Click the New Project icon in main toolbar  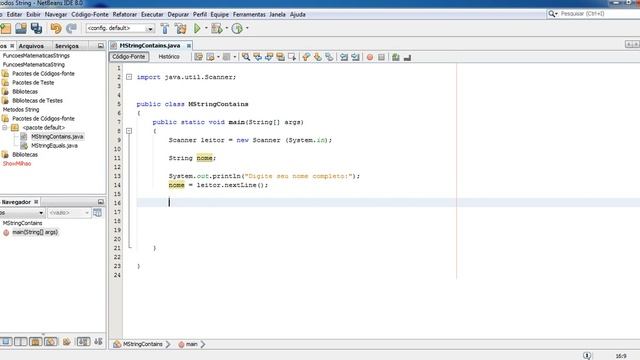click(x=6, y=29)
